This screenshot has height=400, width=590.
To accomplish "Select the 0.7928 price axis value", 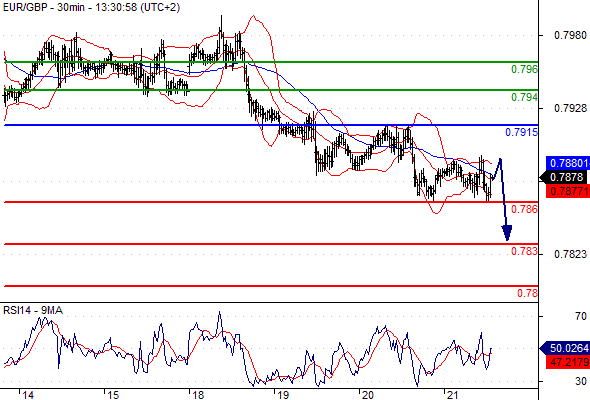I will click(570, 108).
